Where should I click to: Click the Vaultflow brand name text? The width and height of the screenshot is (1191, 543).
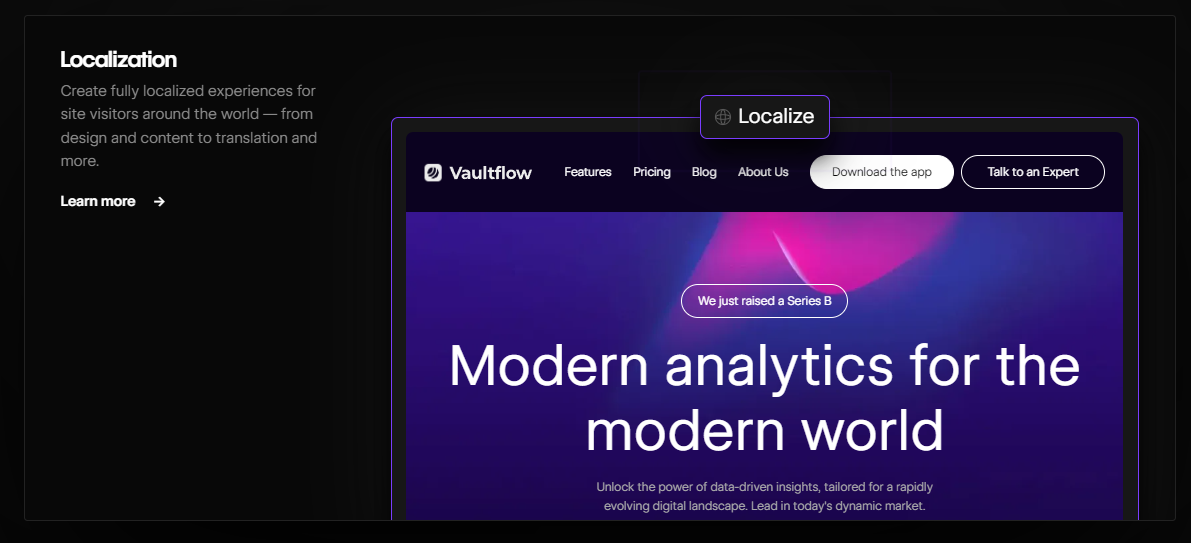pos(491,173)
